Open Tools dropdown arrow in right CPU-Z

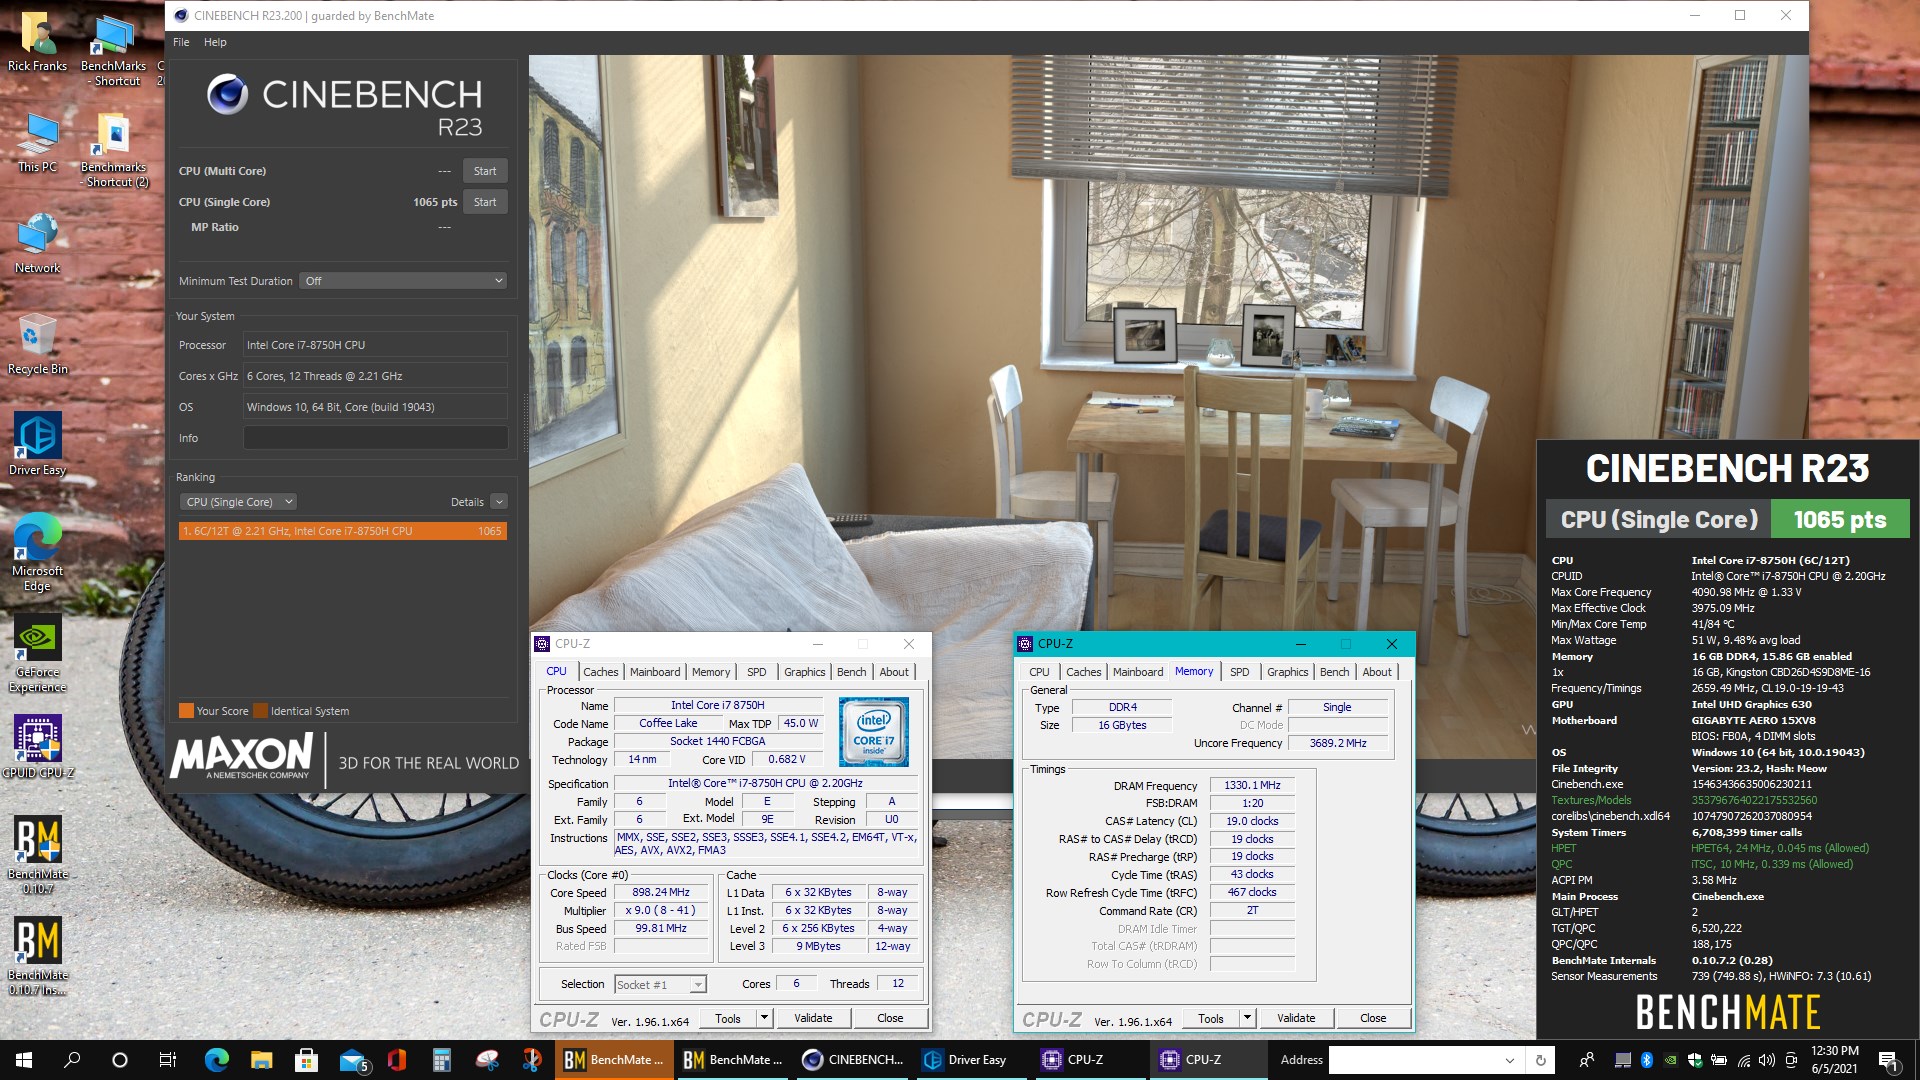[1247, 1018]
